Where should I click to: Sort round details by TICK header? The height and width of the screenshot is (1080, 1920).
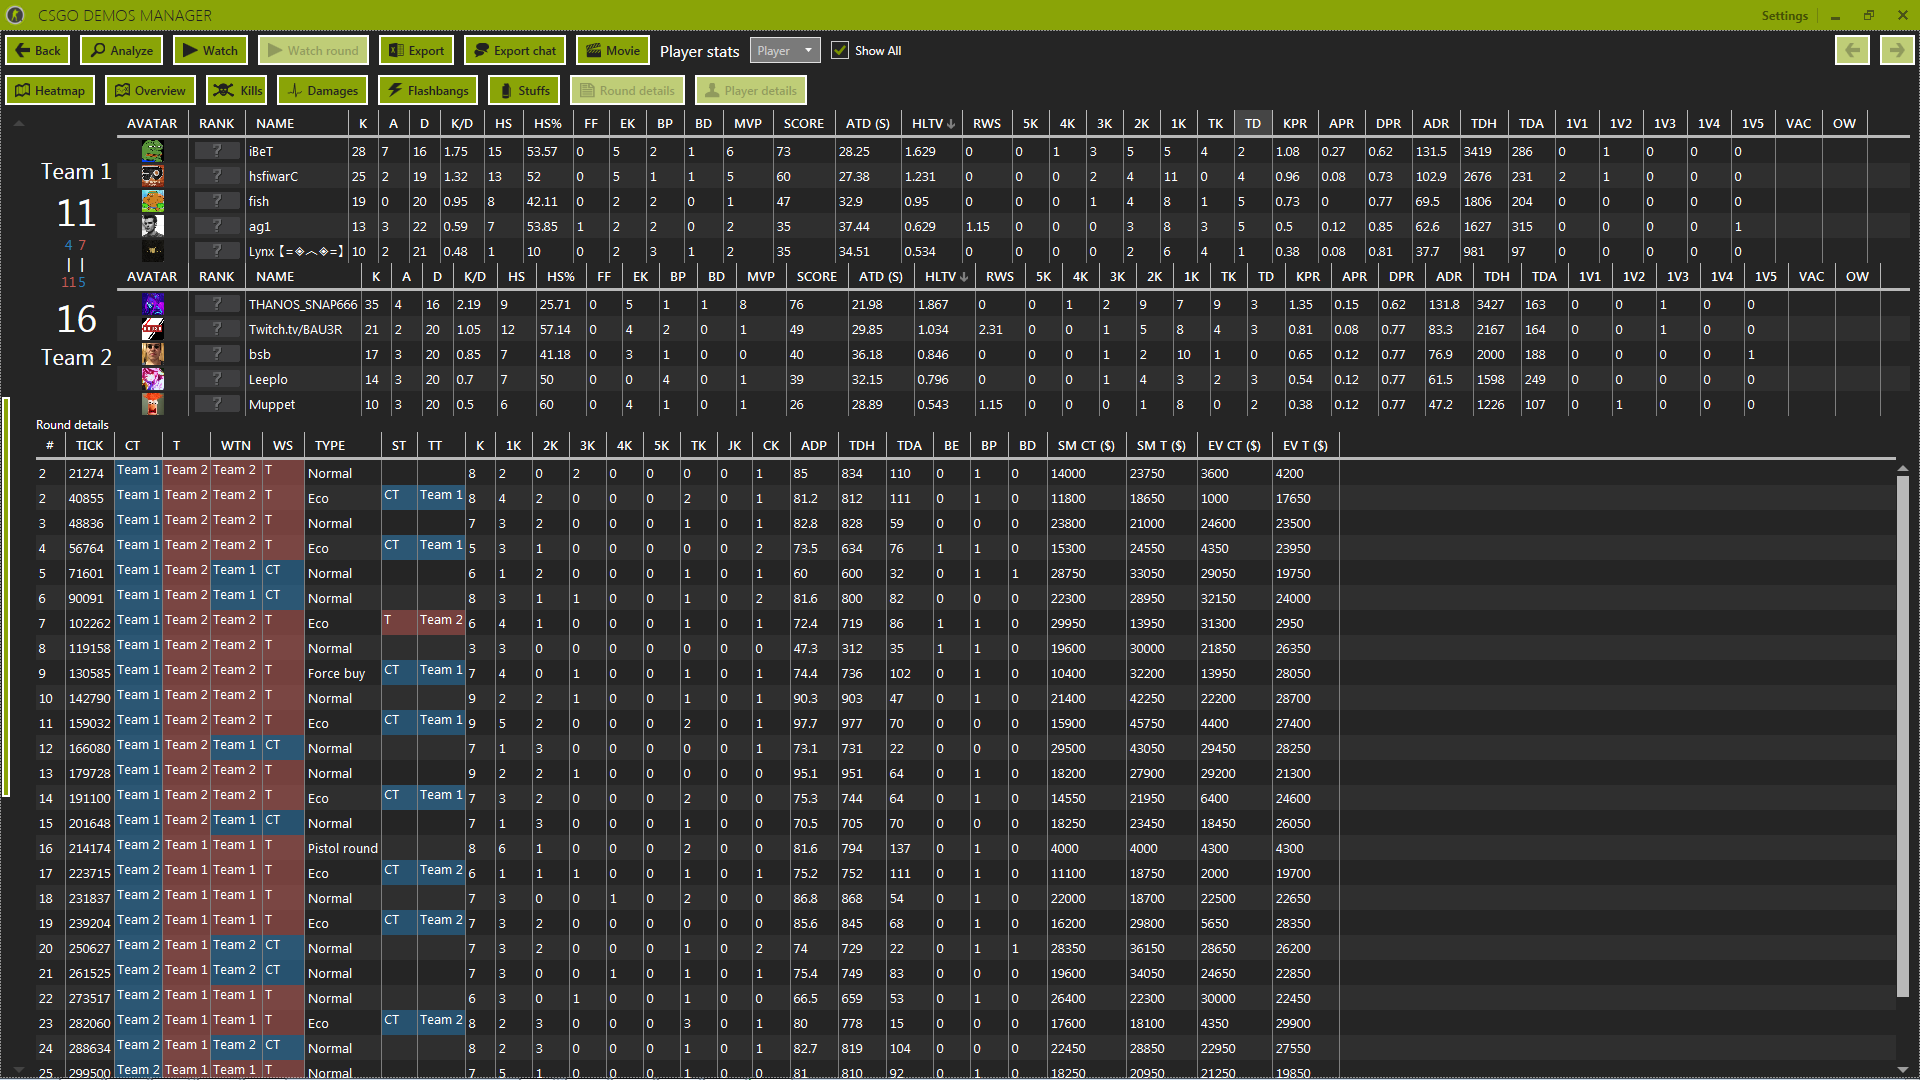tap(90, 446)
